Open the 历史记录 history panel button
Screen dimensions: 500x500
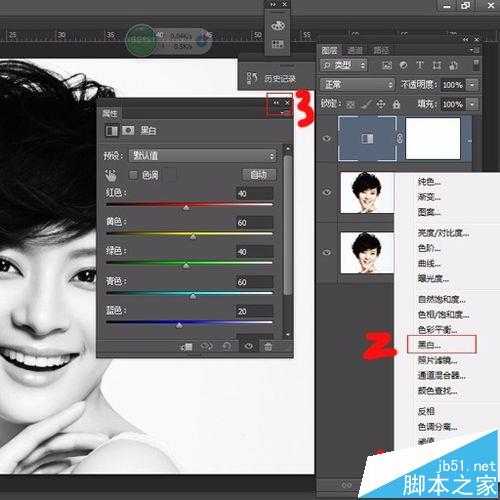(280, 79)
